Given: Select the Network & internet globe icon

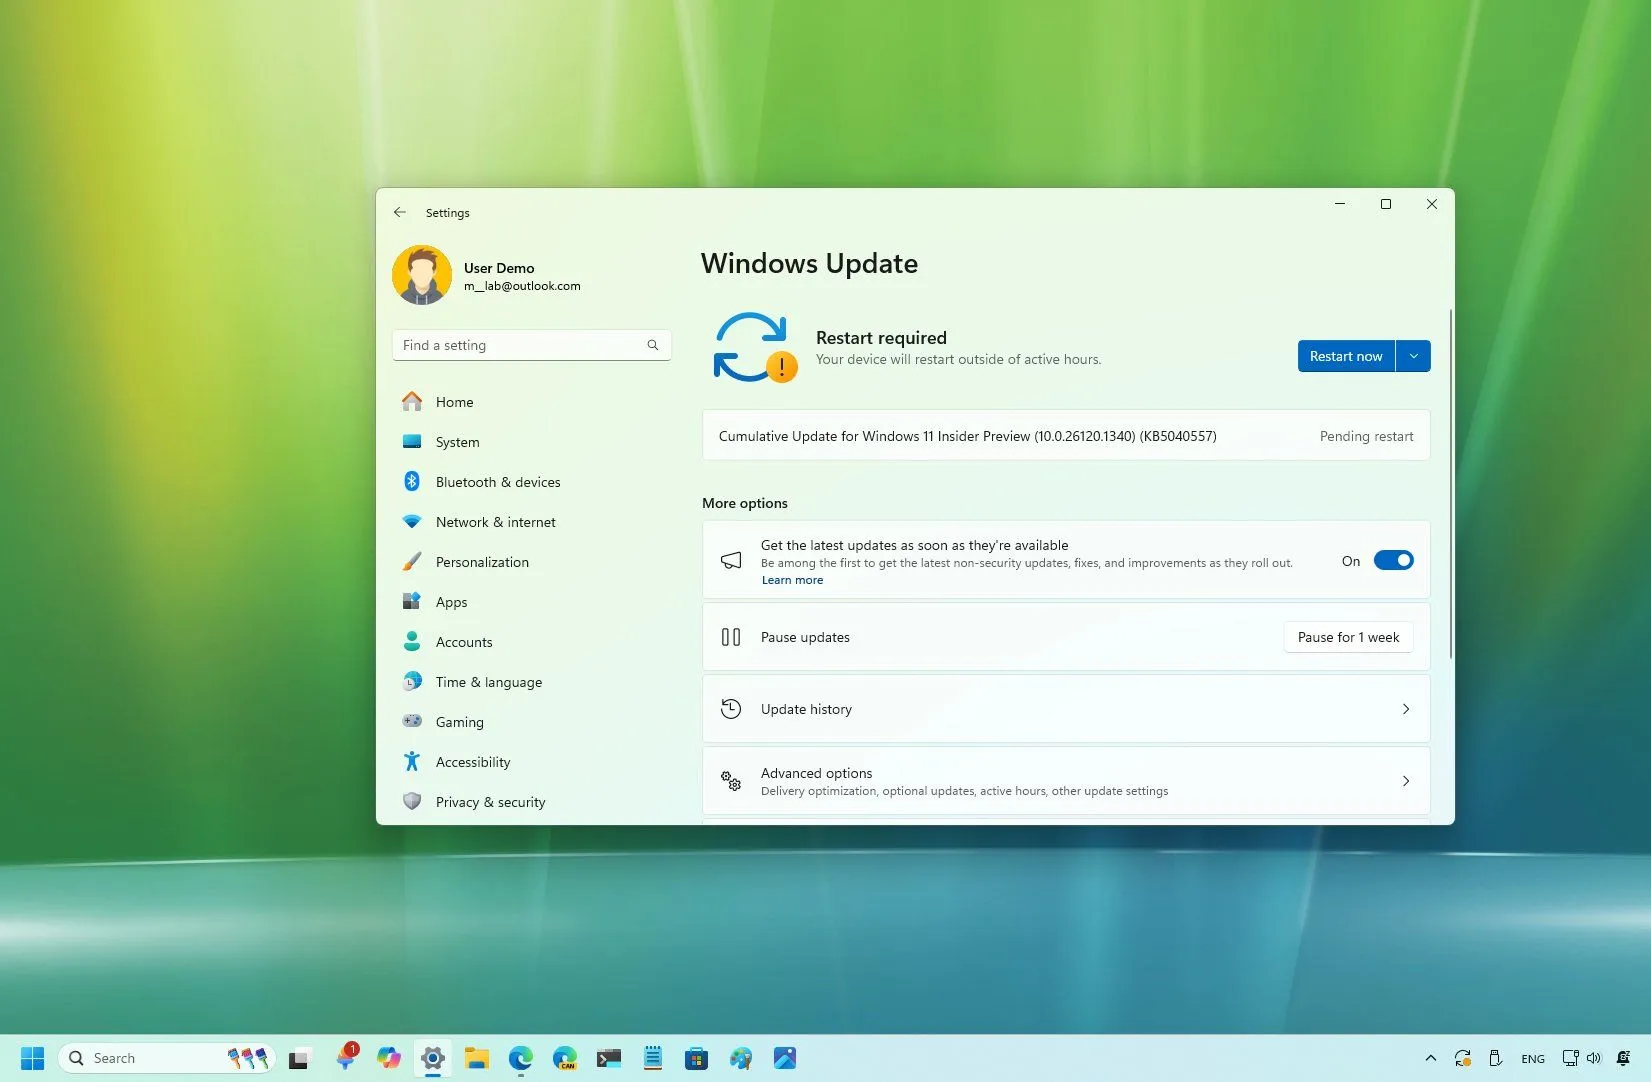Looking at the screenshot, I should [413, 521].
